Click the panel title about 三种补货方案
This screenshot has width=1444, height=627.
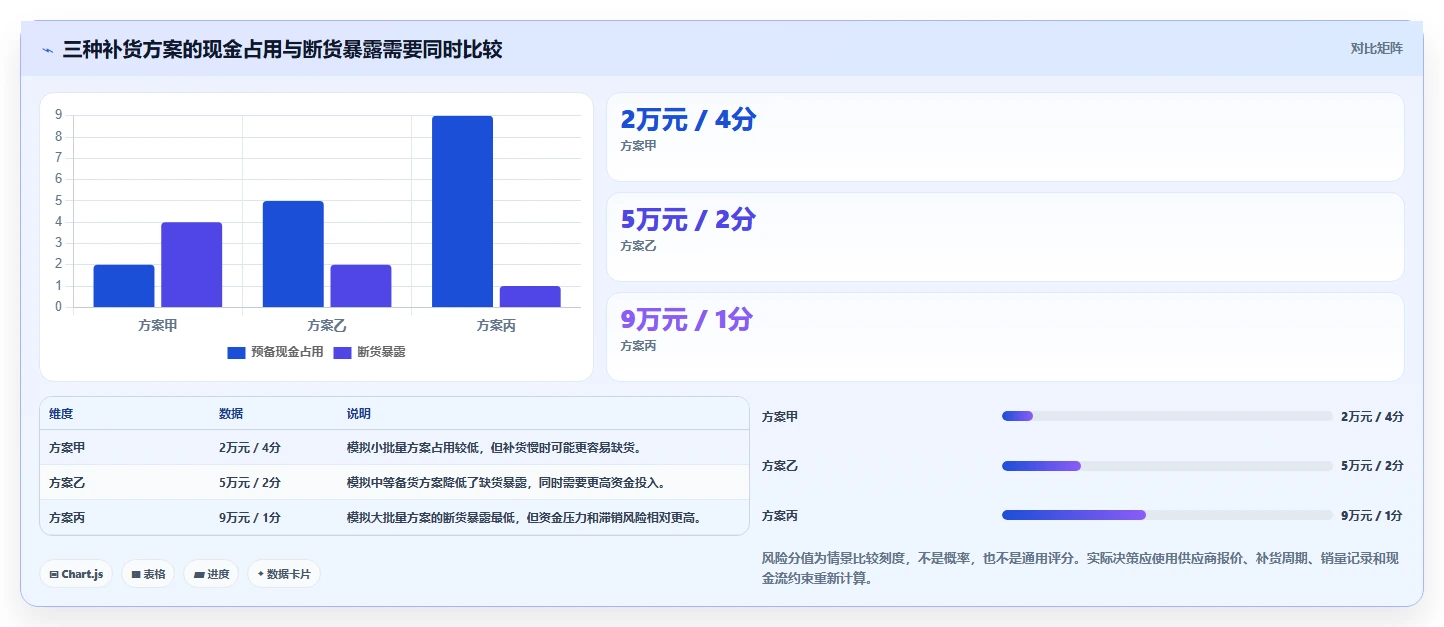click(282, 49)
